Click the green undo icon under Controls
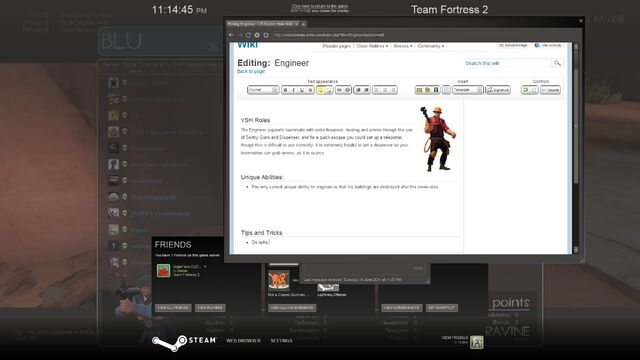Image resolution: width=640 pixels, height=360 pixels. pos(525,90)
